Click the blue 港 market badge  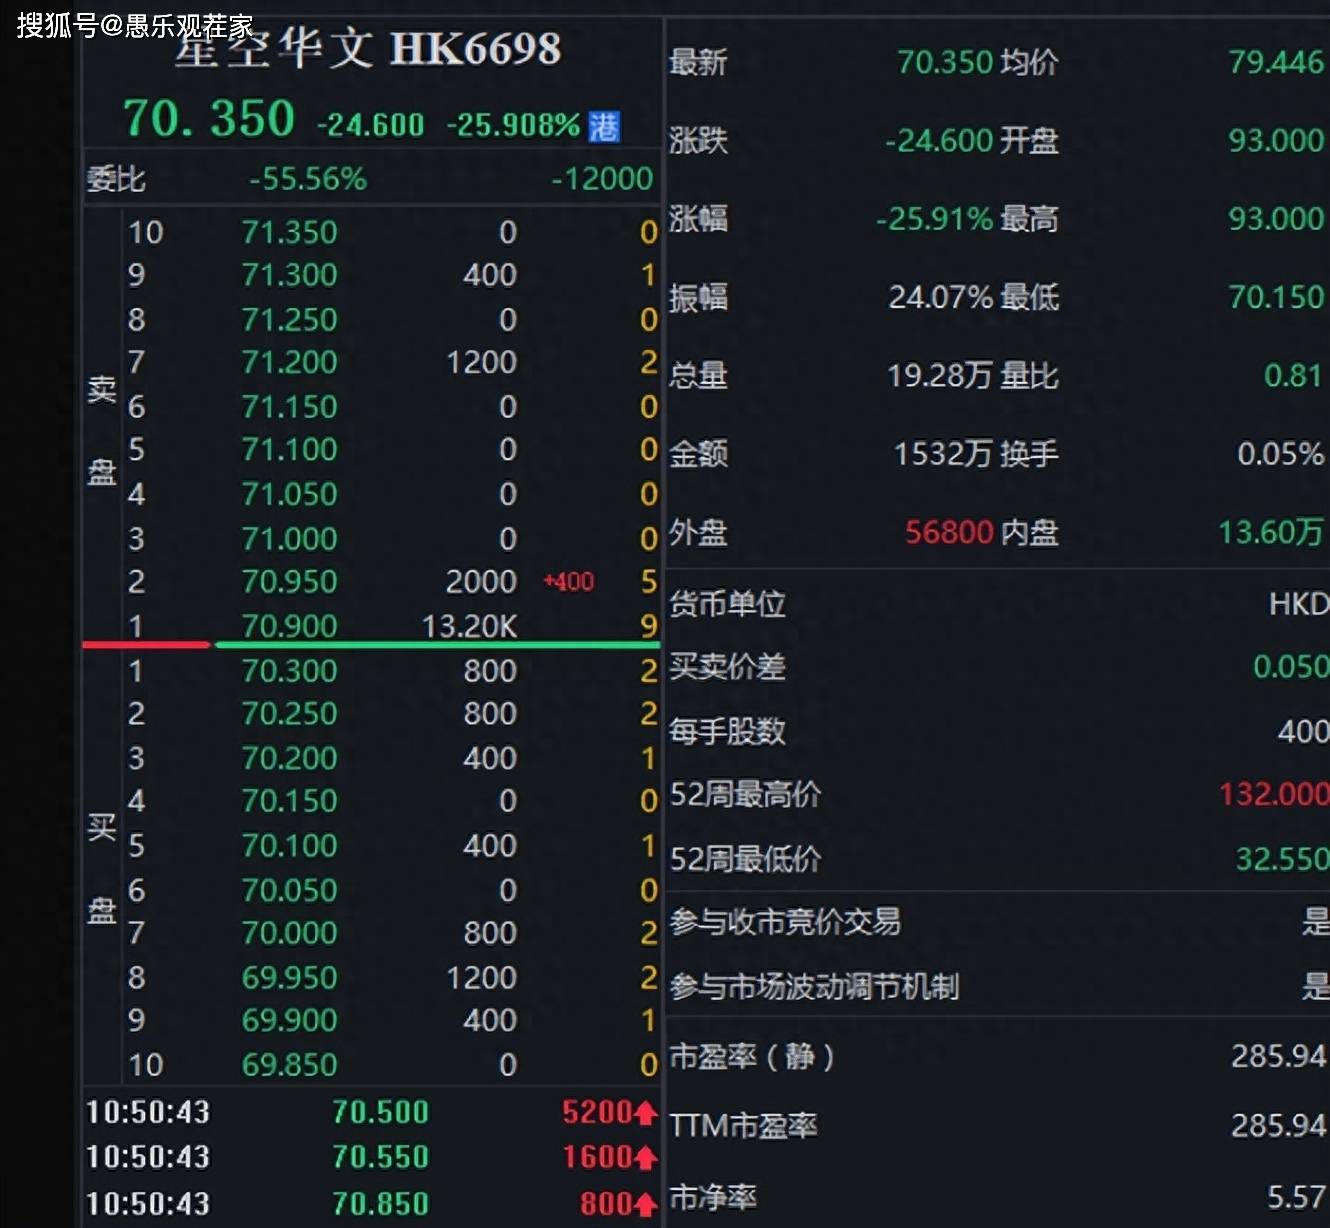pyautogui.click(x=604, y=127)
